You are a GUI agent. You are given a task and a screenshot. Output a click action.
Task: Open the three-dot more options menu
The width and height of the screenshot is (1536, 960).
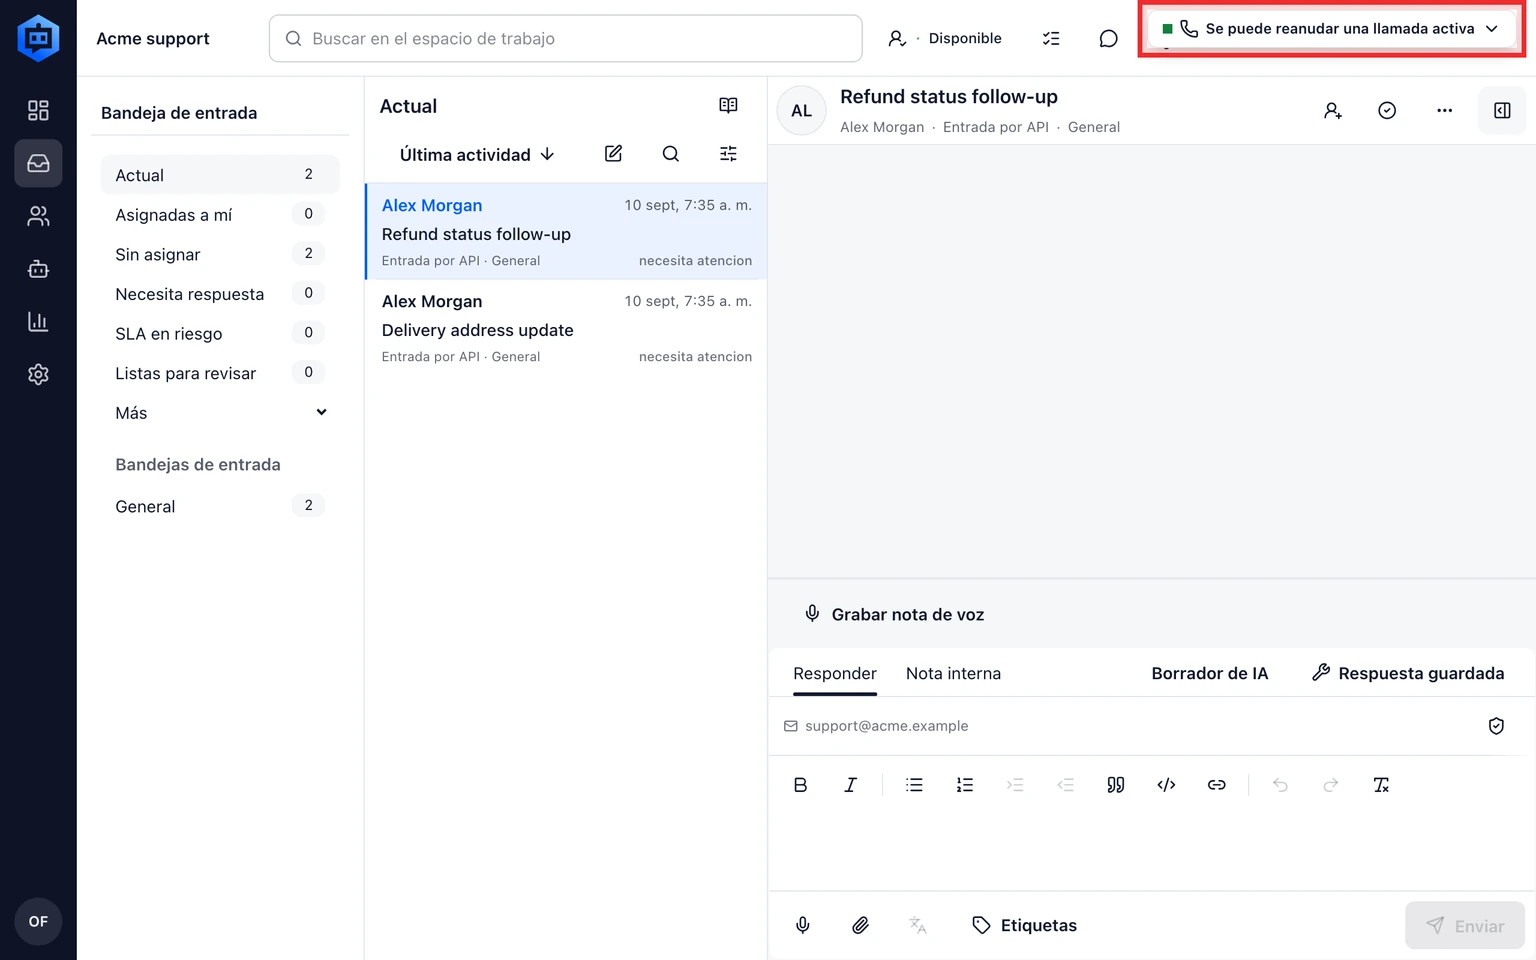point(1444,111)
